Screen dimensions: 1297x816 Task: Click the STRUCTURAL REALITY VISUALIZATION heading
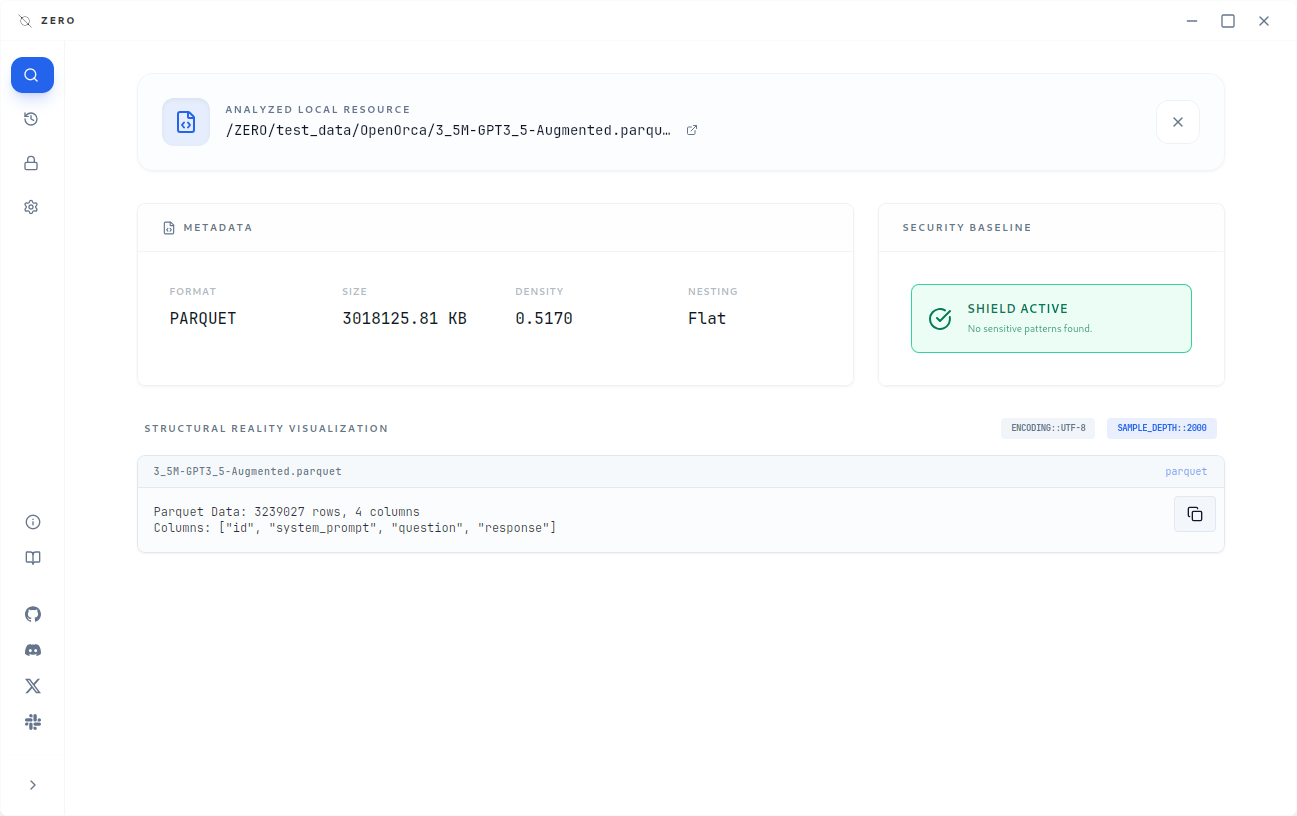(x=266, y=428)
